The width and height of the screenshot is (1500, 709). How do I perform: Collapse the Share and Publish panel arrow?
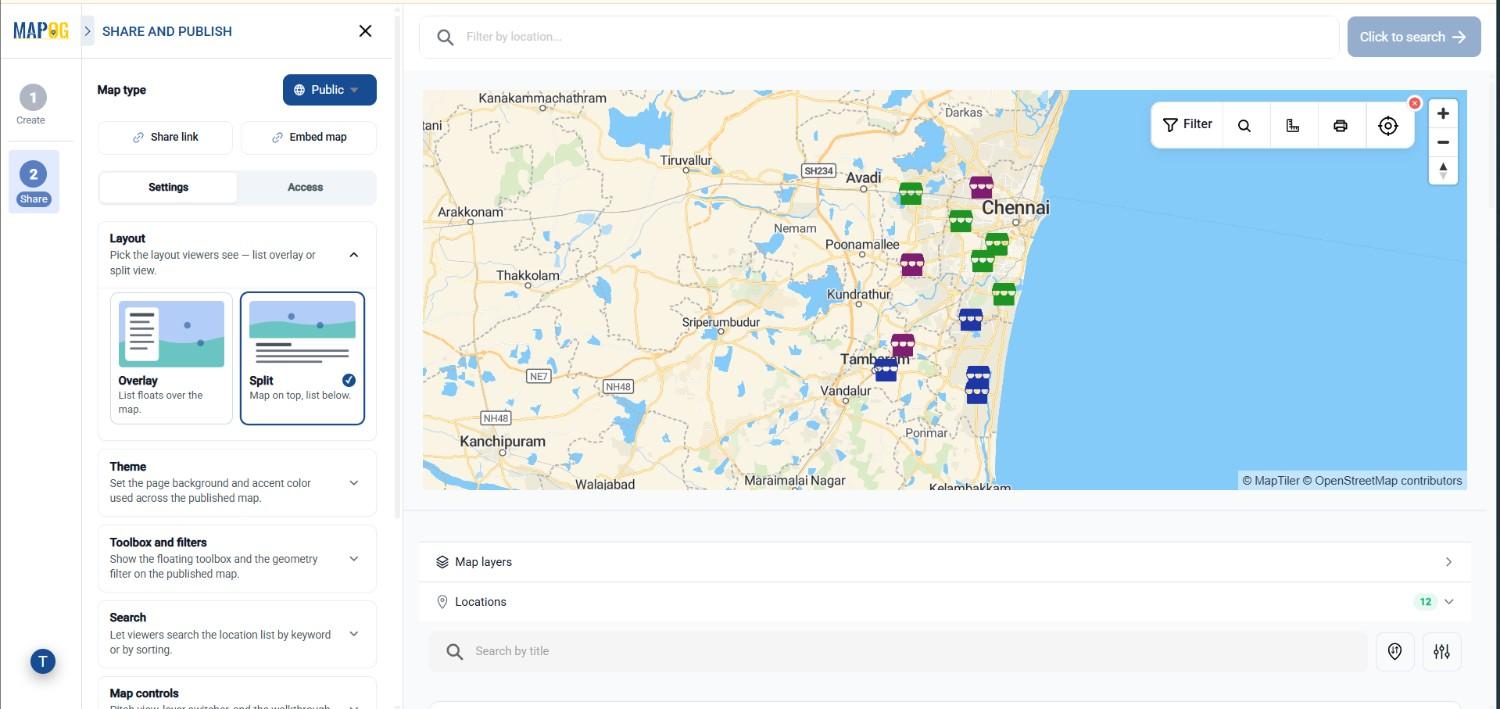(88, 31)
